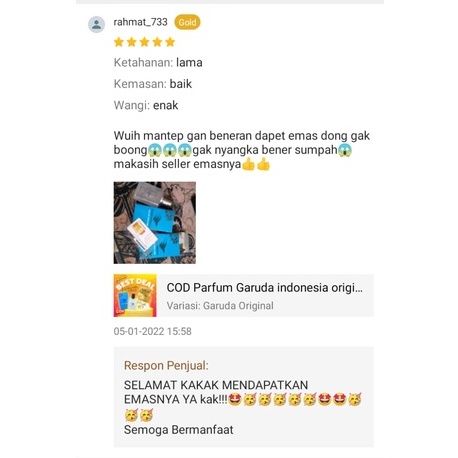Screen dimensions: 458x458
Task: Select the Semoga Bermanfaat reply text
Action: pos(179,430)
